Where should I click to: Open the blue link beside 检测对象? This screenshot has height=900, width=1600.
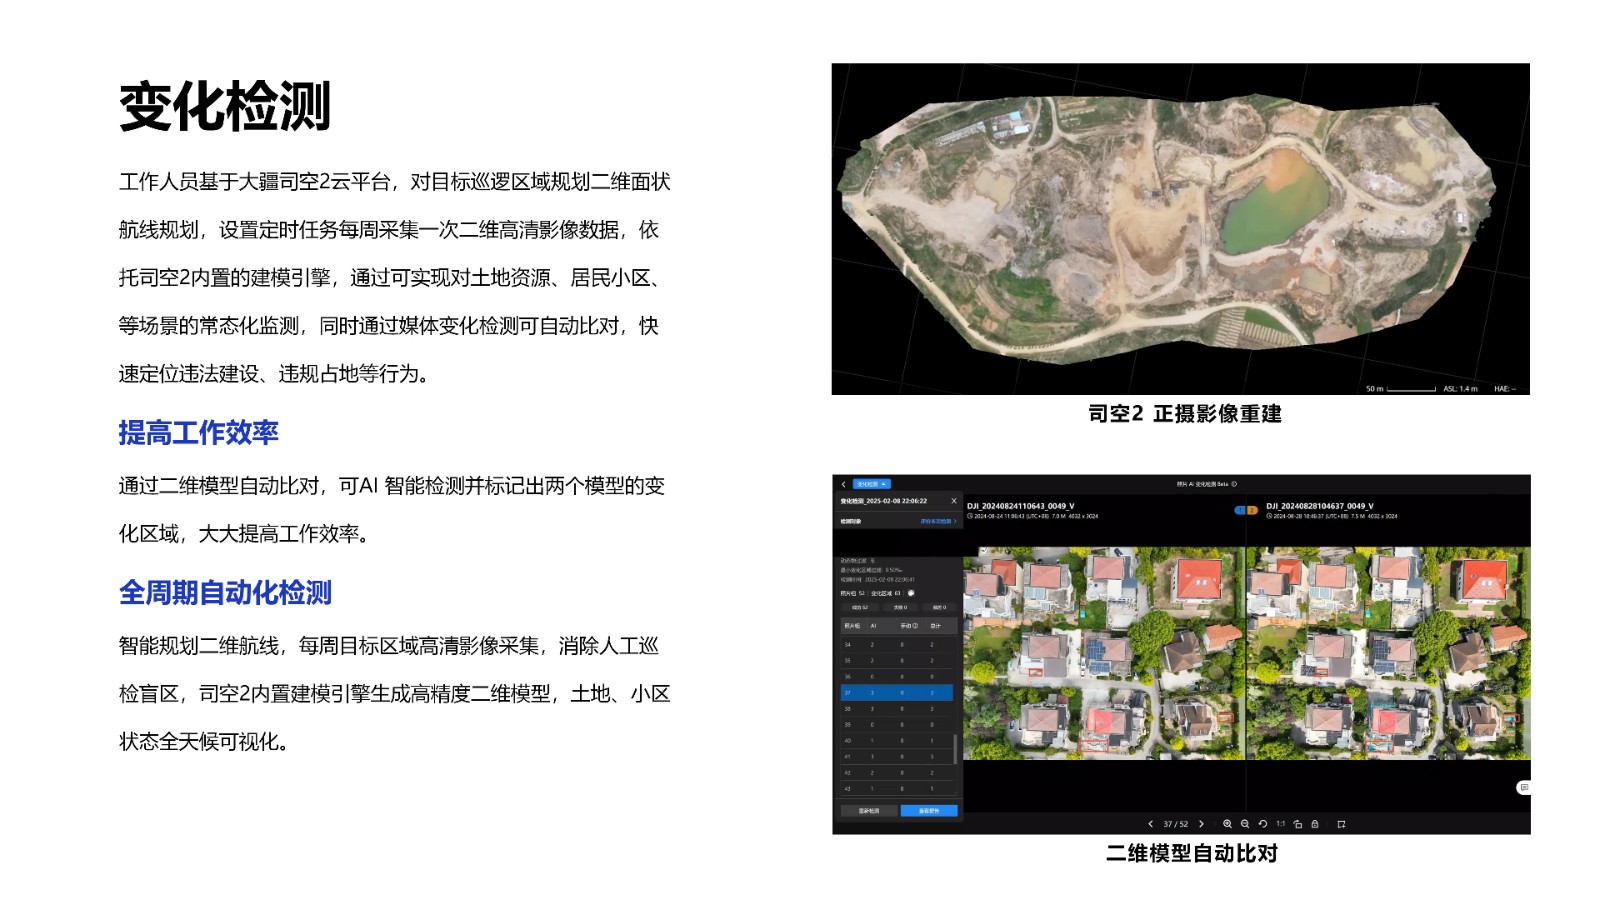click(x=938, y=521)
